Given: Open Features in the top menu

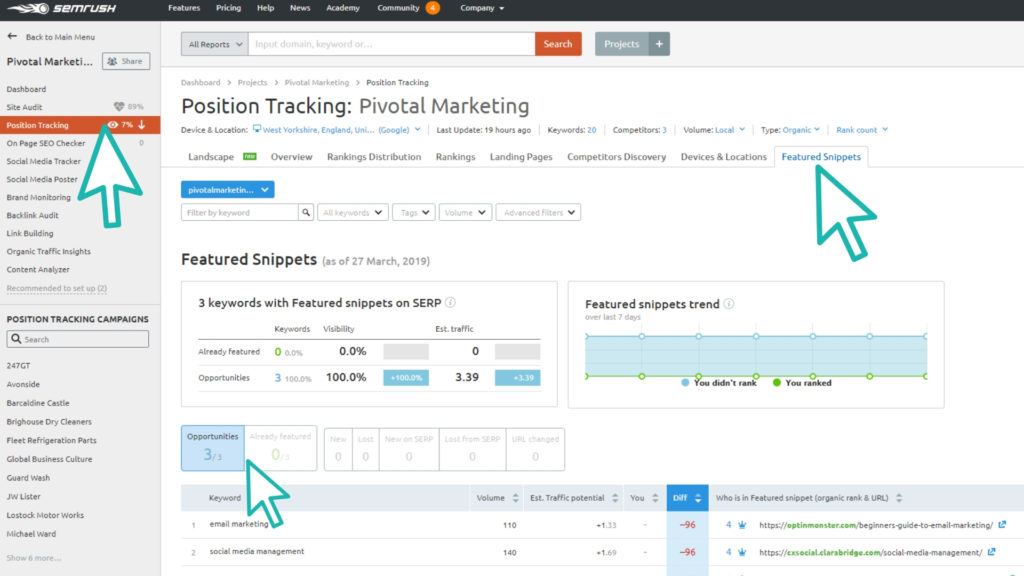Looking at the screenshot, I should tap(184, 8).
